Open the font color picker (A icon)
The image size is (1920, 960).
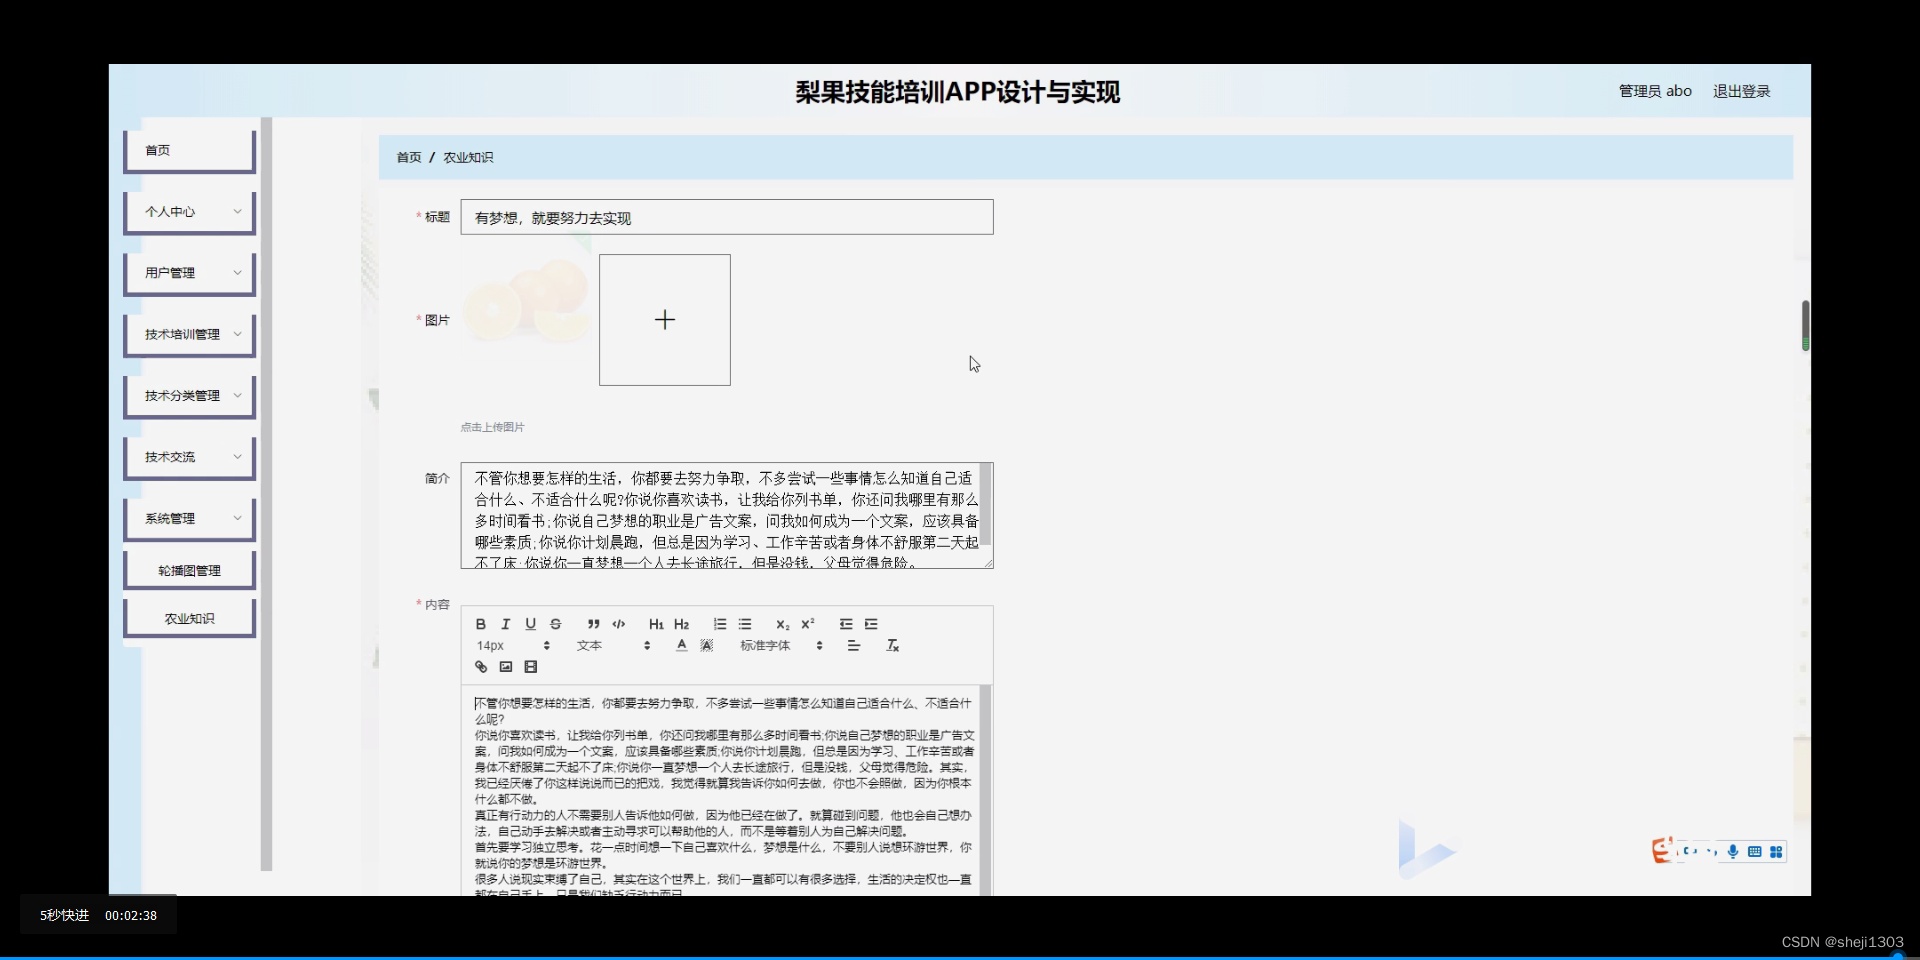tap(681, 645)
